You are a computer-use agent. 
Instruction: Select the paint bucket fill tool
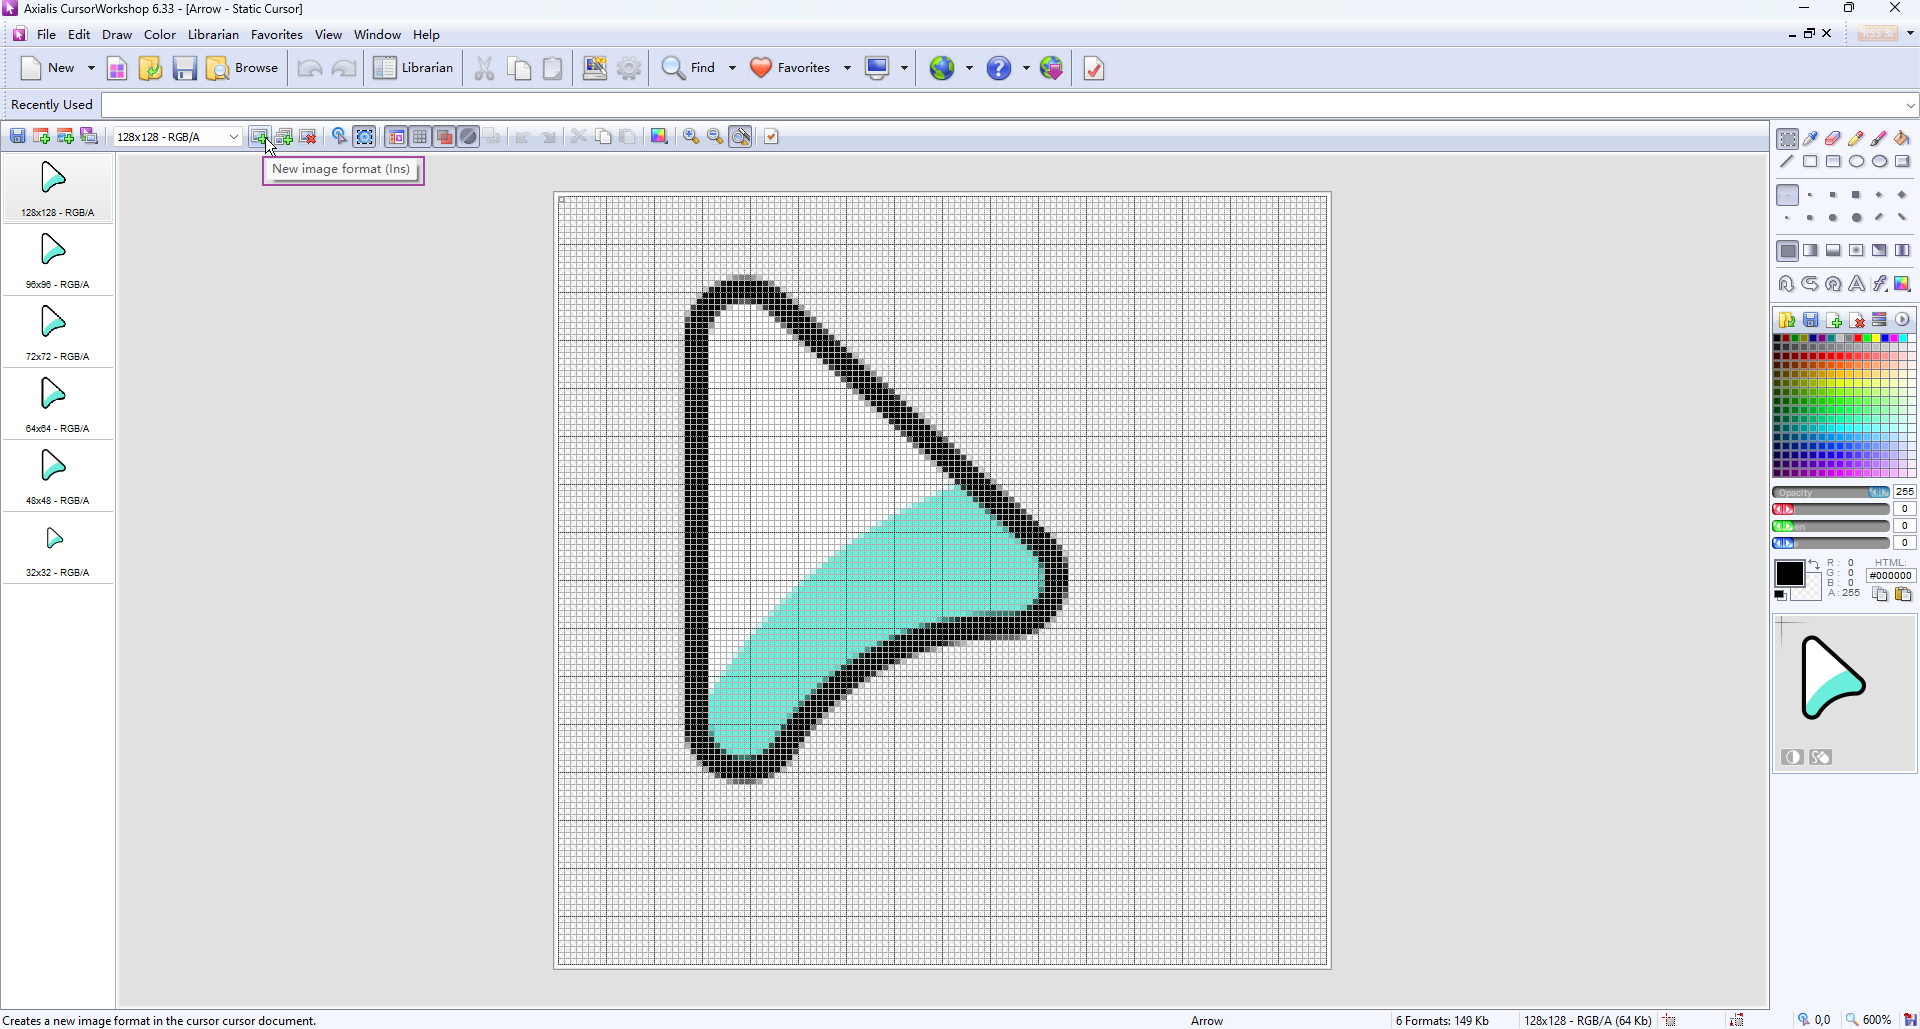(1902, 139)
